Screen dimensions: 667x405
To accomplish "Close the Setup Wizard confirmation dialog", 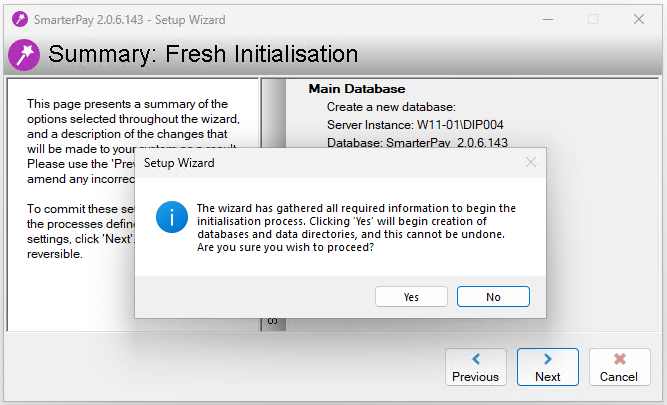I will tap(530, 162).
